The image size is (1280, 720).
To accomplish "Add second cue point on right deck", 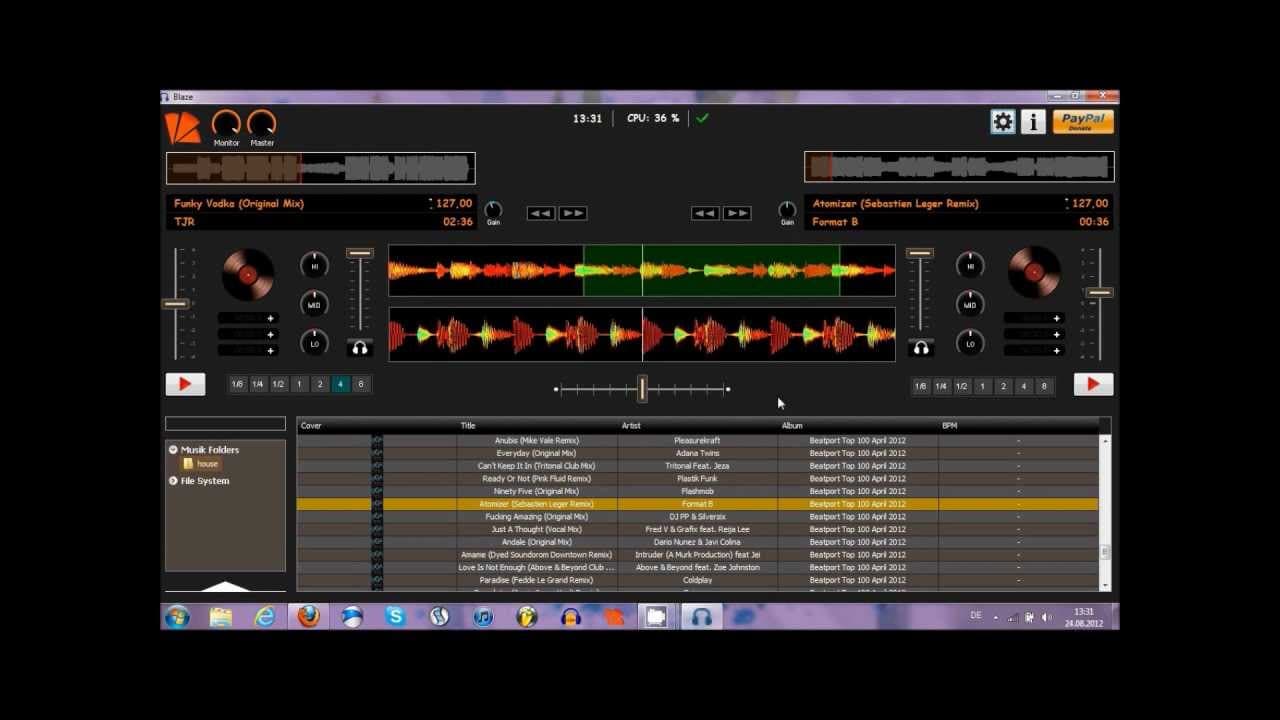I will click(x=1057, y=334).
